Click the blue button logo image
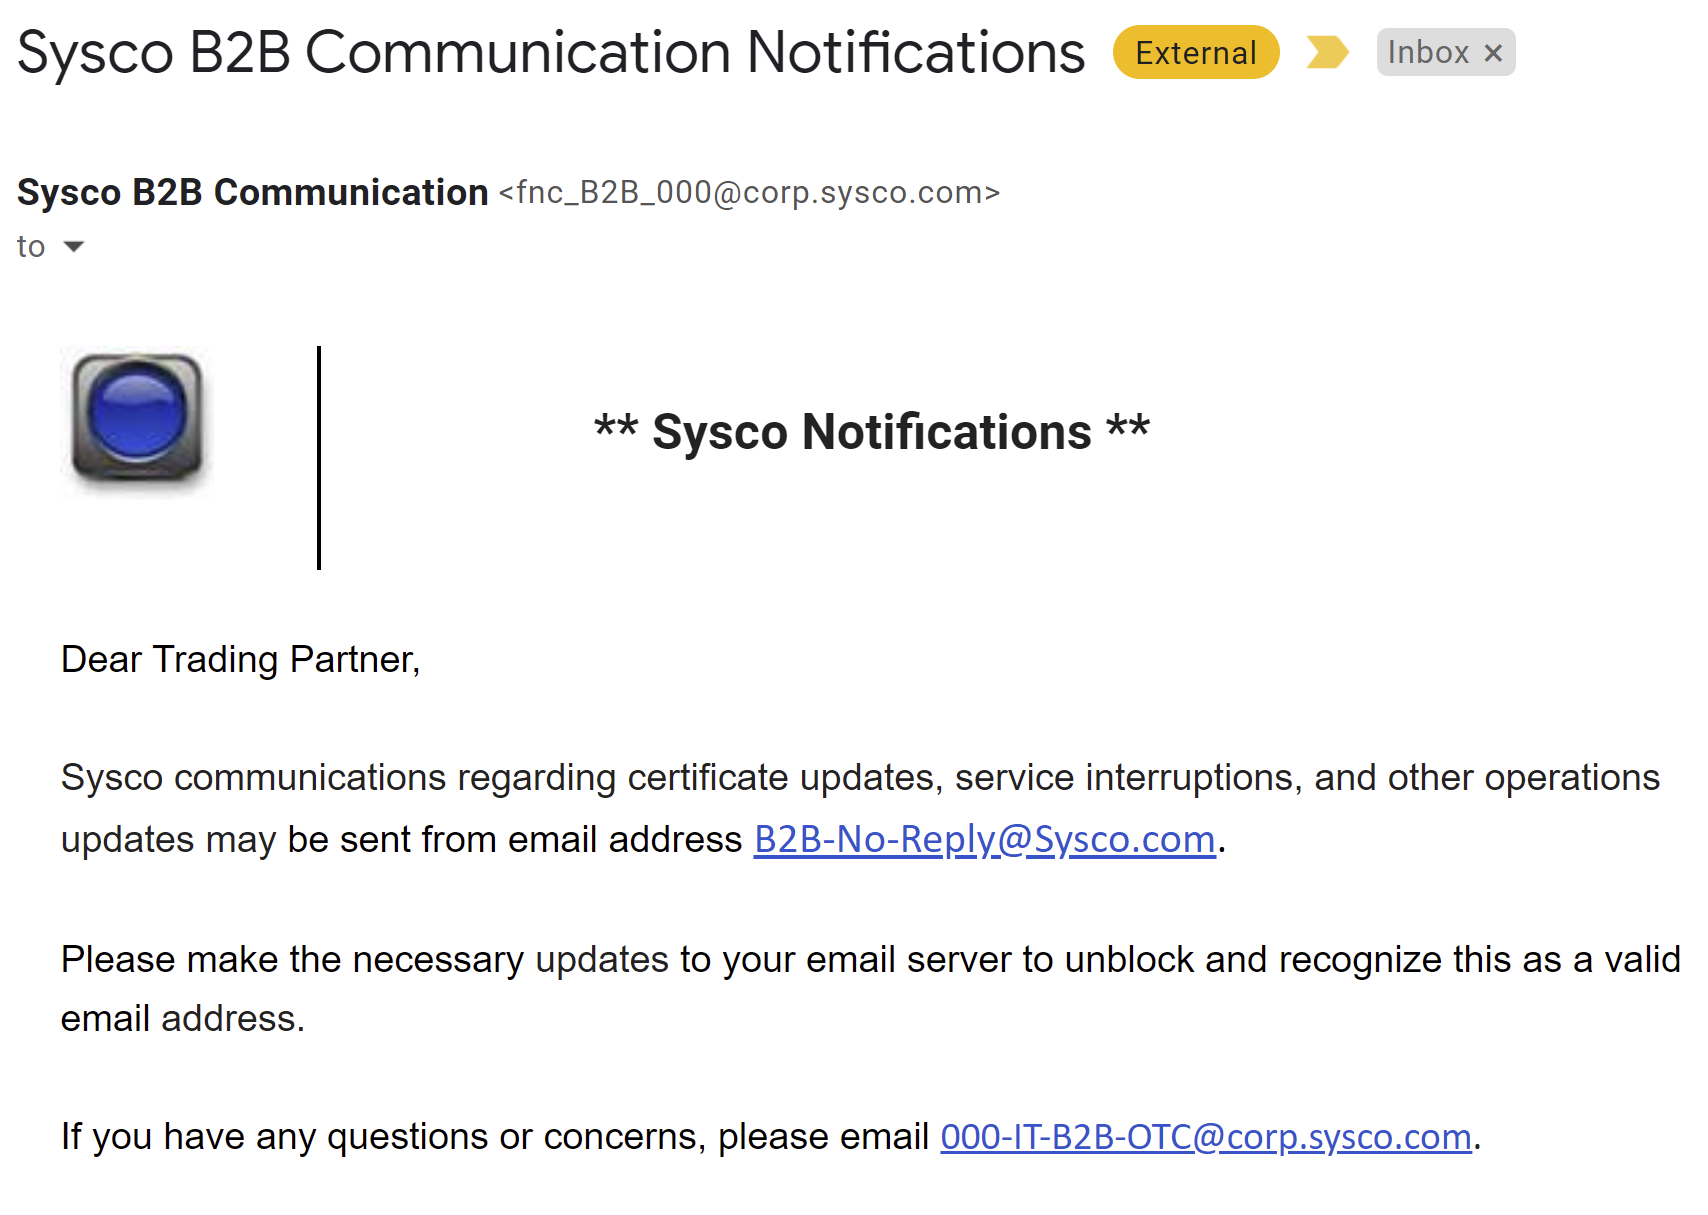This screenshot has height=1215, width=1708. pos(137,419)
